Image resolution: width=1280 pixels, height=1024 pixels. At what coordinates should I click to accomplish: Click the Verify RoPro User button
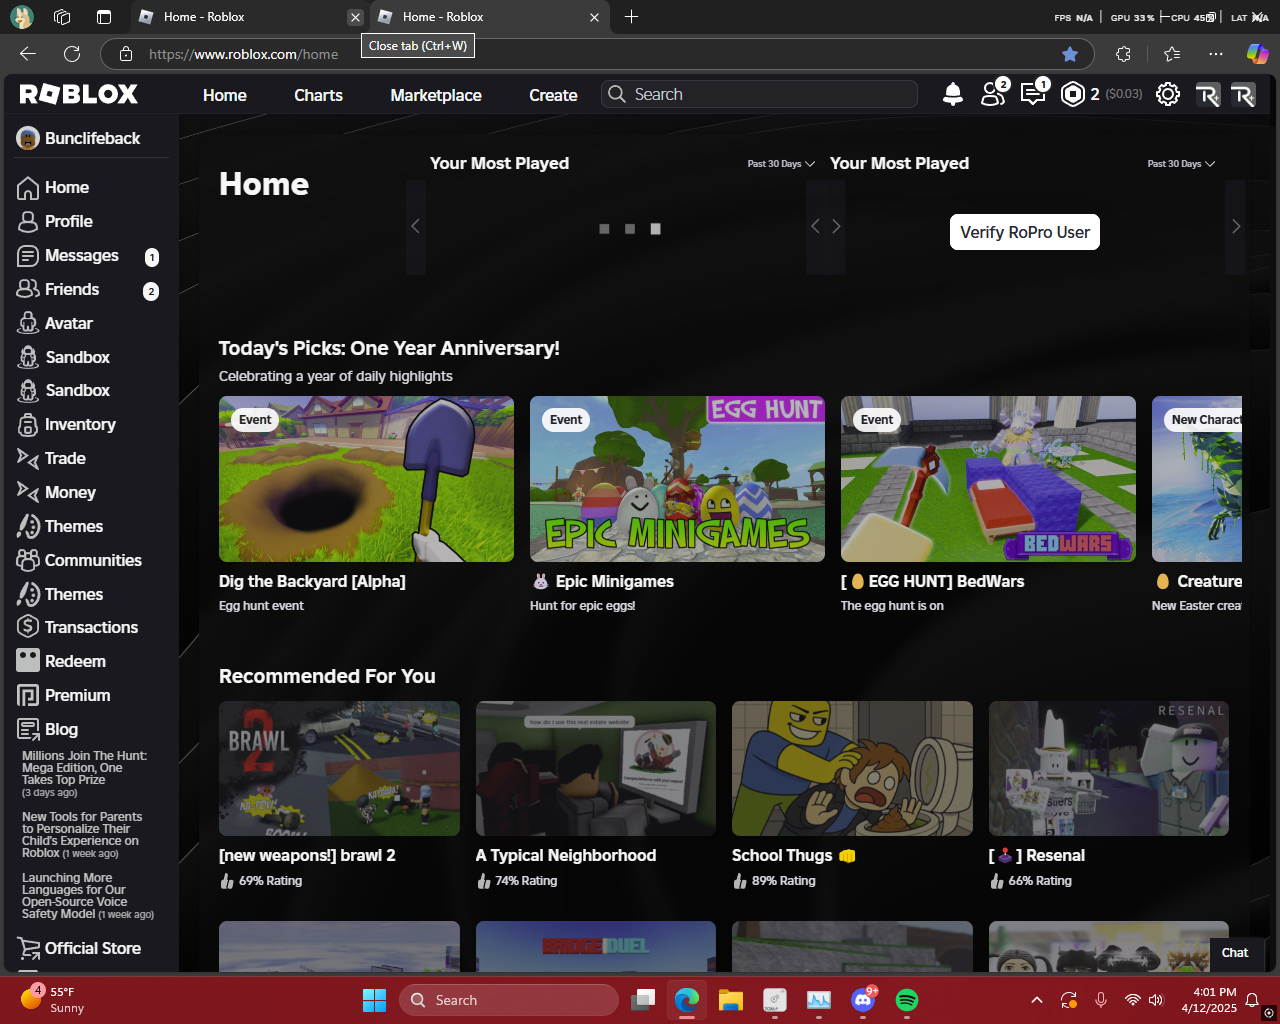click(x=1025, y=232)
